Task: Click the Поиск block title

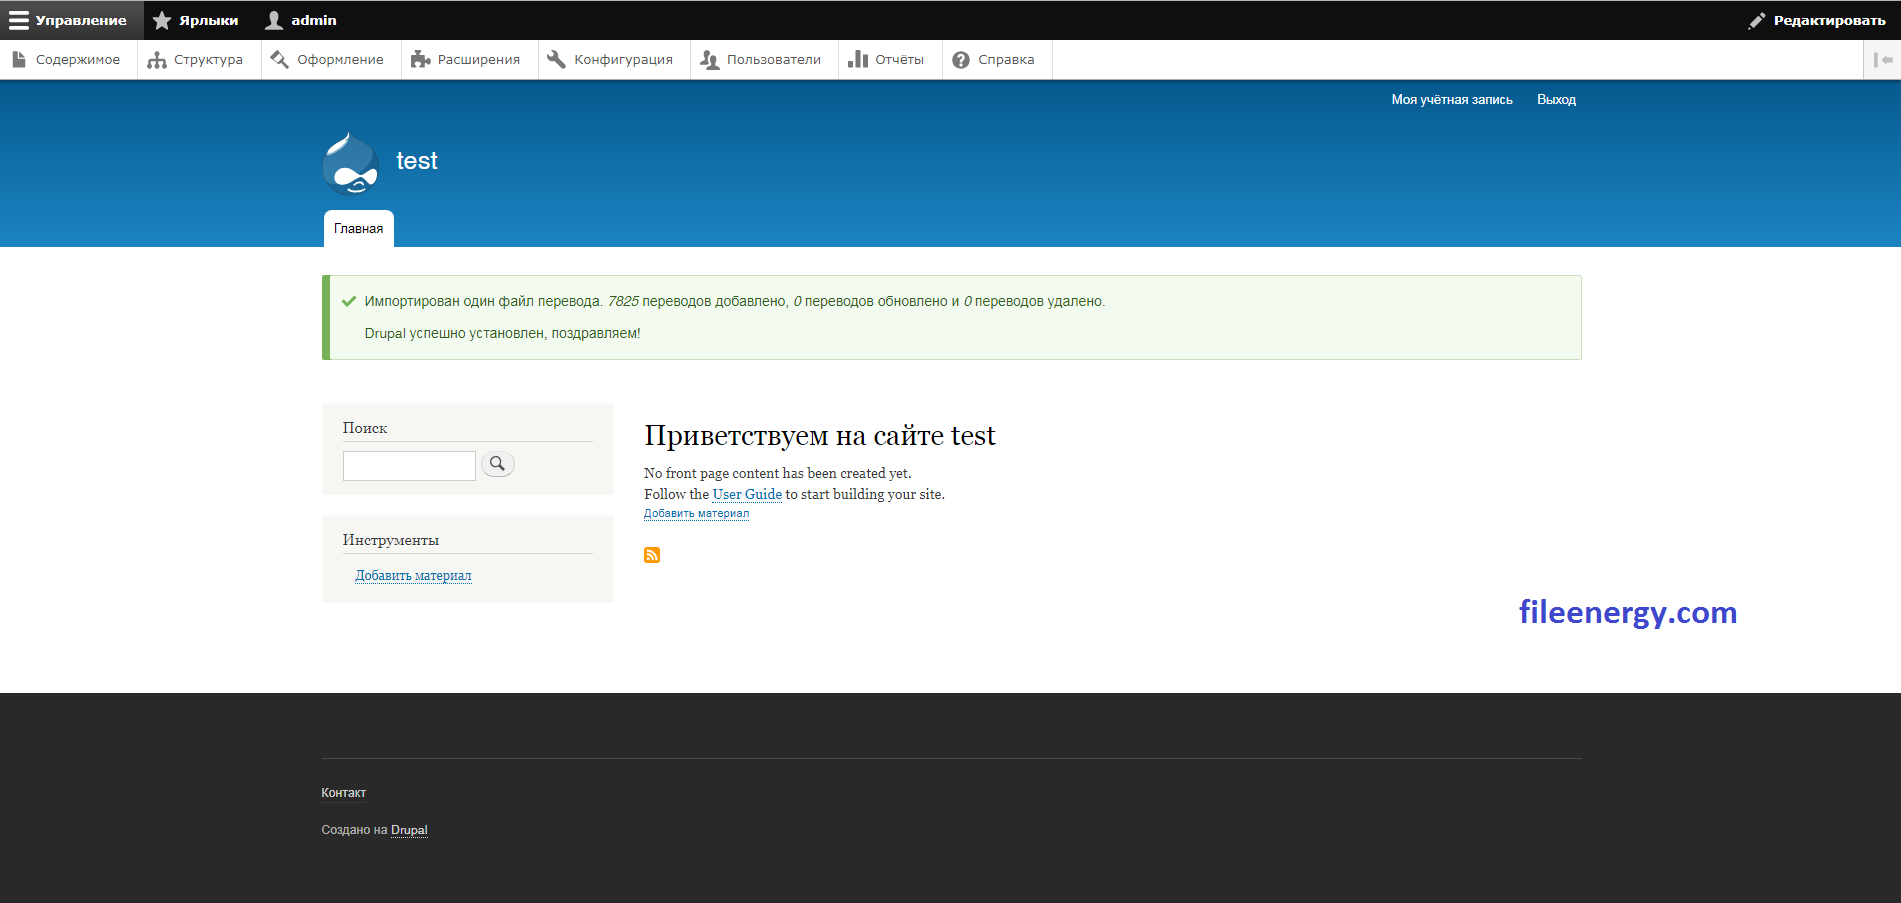Action: tap(365, 428)
